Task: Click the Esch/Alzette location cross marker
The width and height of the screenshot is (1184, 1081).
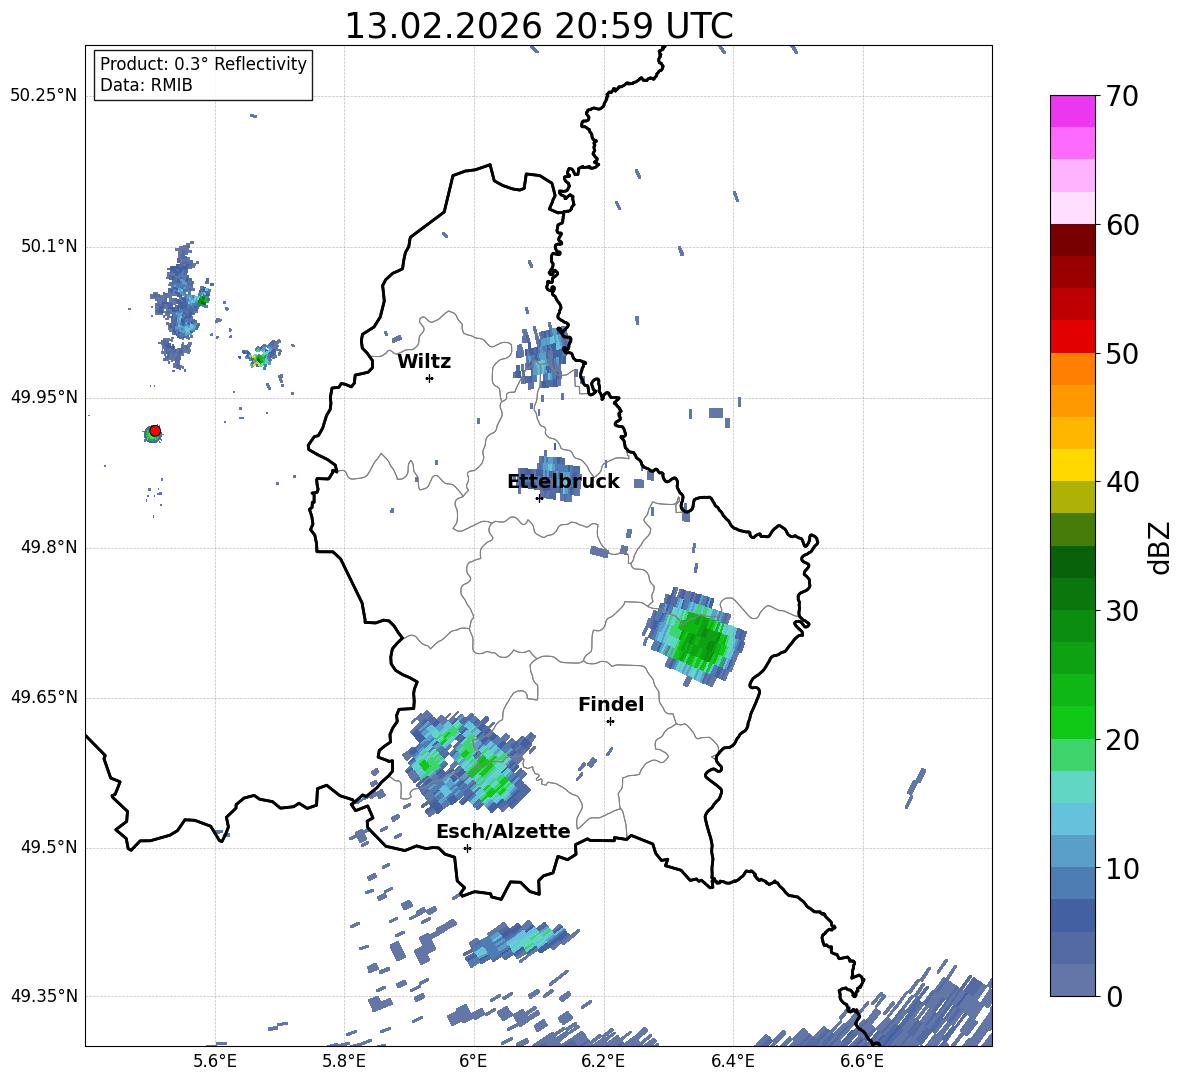Action: (x=467, y=848)
